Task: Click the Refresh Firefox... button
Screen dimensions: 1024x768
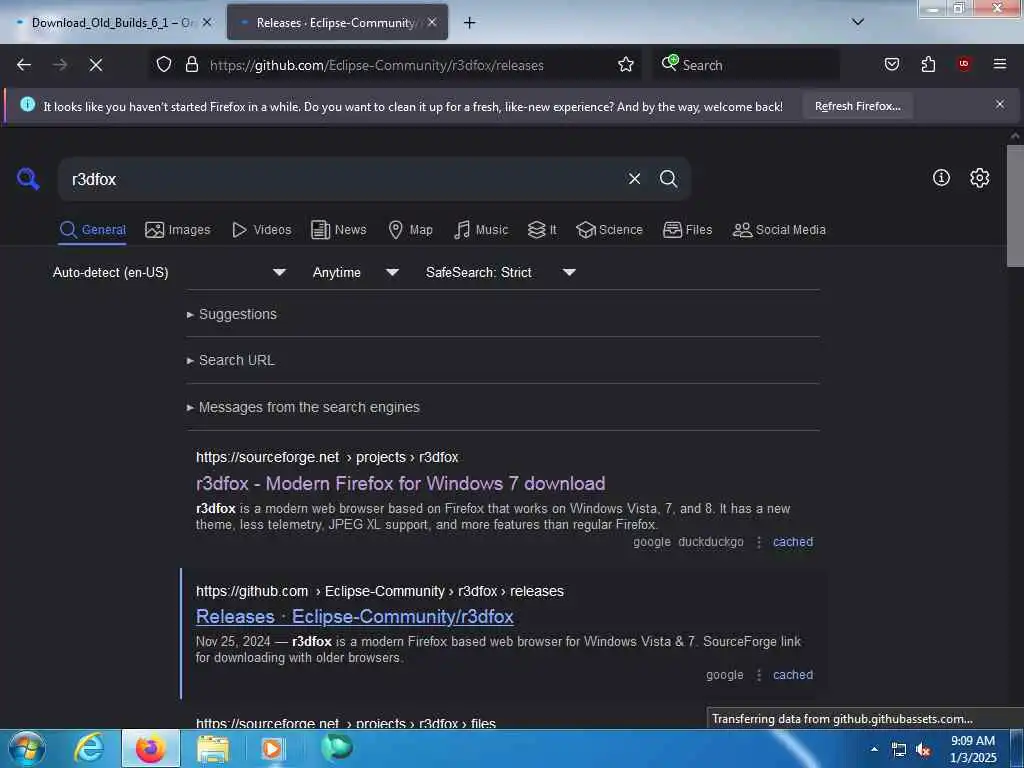Action: click(x=857, y=106)
